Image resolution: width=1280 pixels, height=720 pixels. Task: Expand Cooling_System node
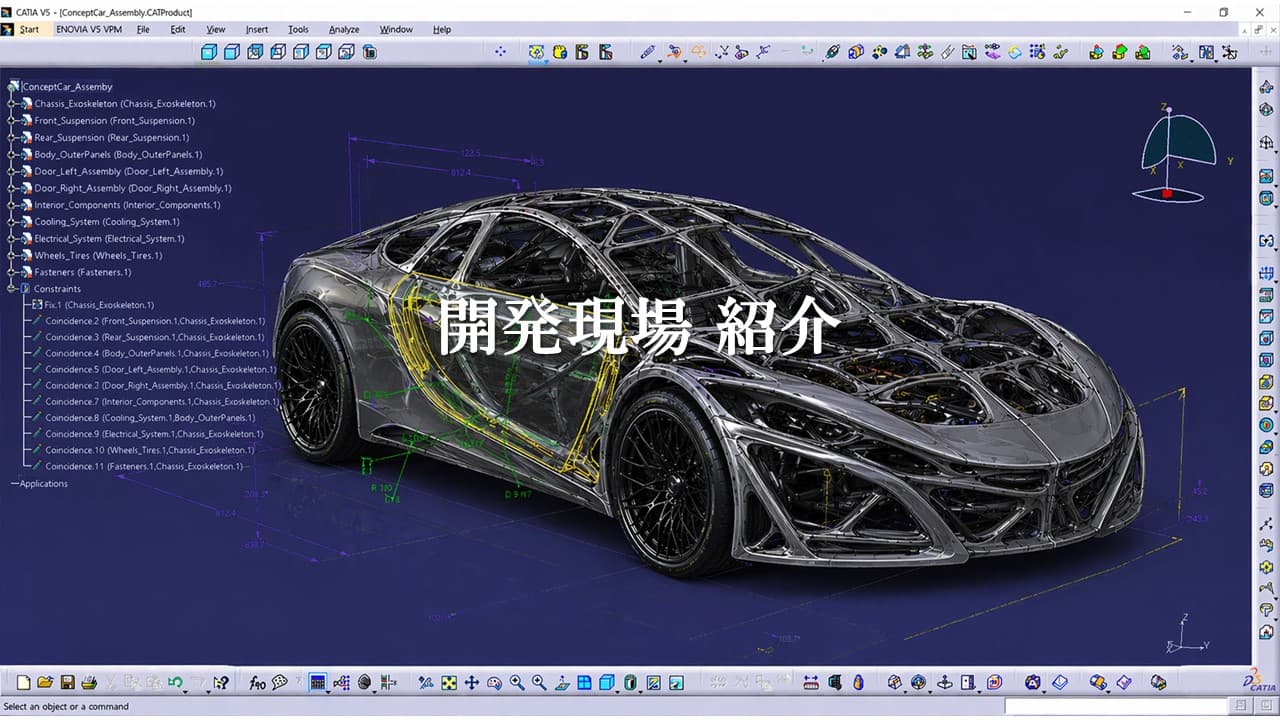pos(12,222)
